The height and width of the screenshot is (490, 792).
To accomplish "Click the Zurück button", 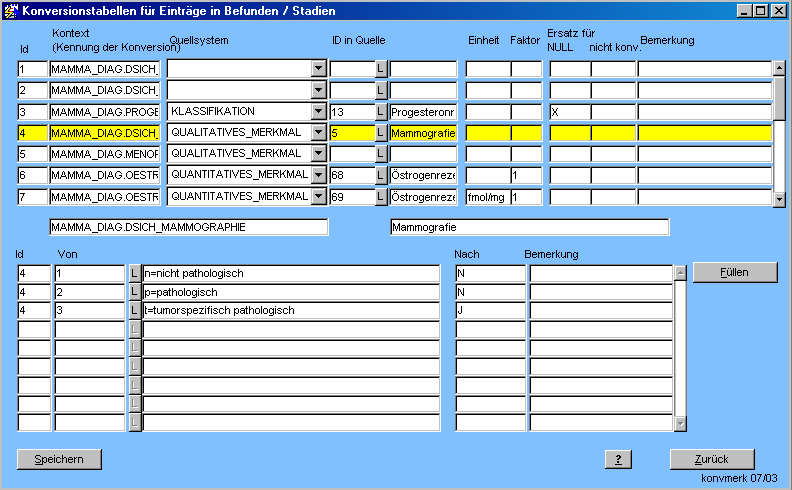I will [x=712, y=460].
